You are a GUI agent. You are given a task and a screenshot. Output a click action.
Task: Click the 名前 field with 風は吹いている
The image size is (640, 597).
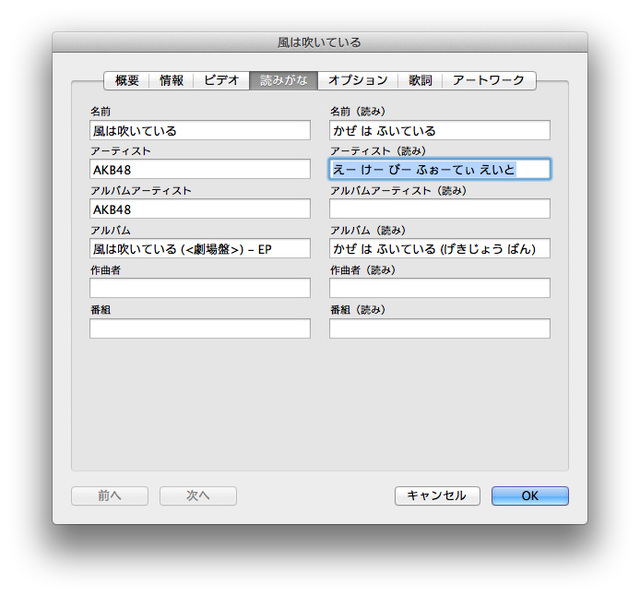[x=200, y=130]
